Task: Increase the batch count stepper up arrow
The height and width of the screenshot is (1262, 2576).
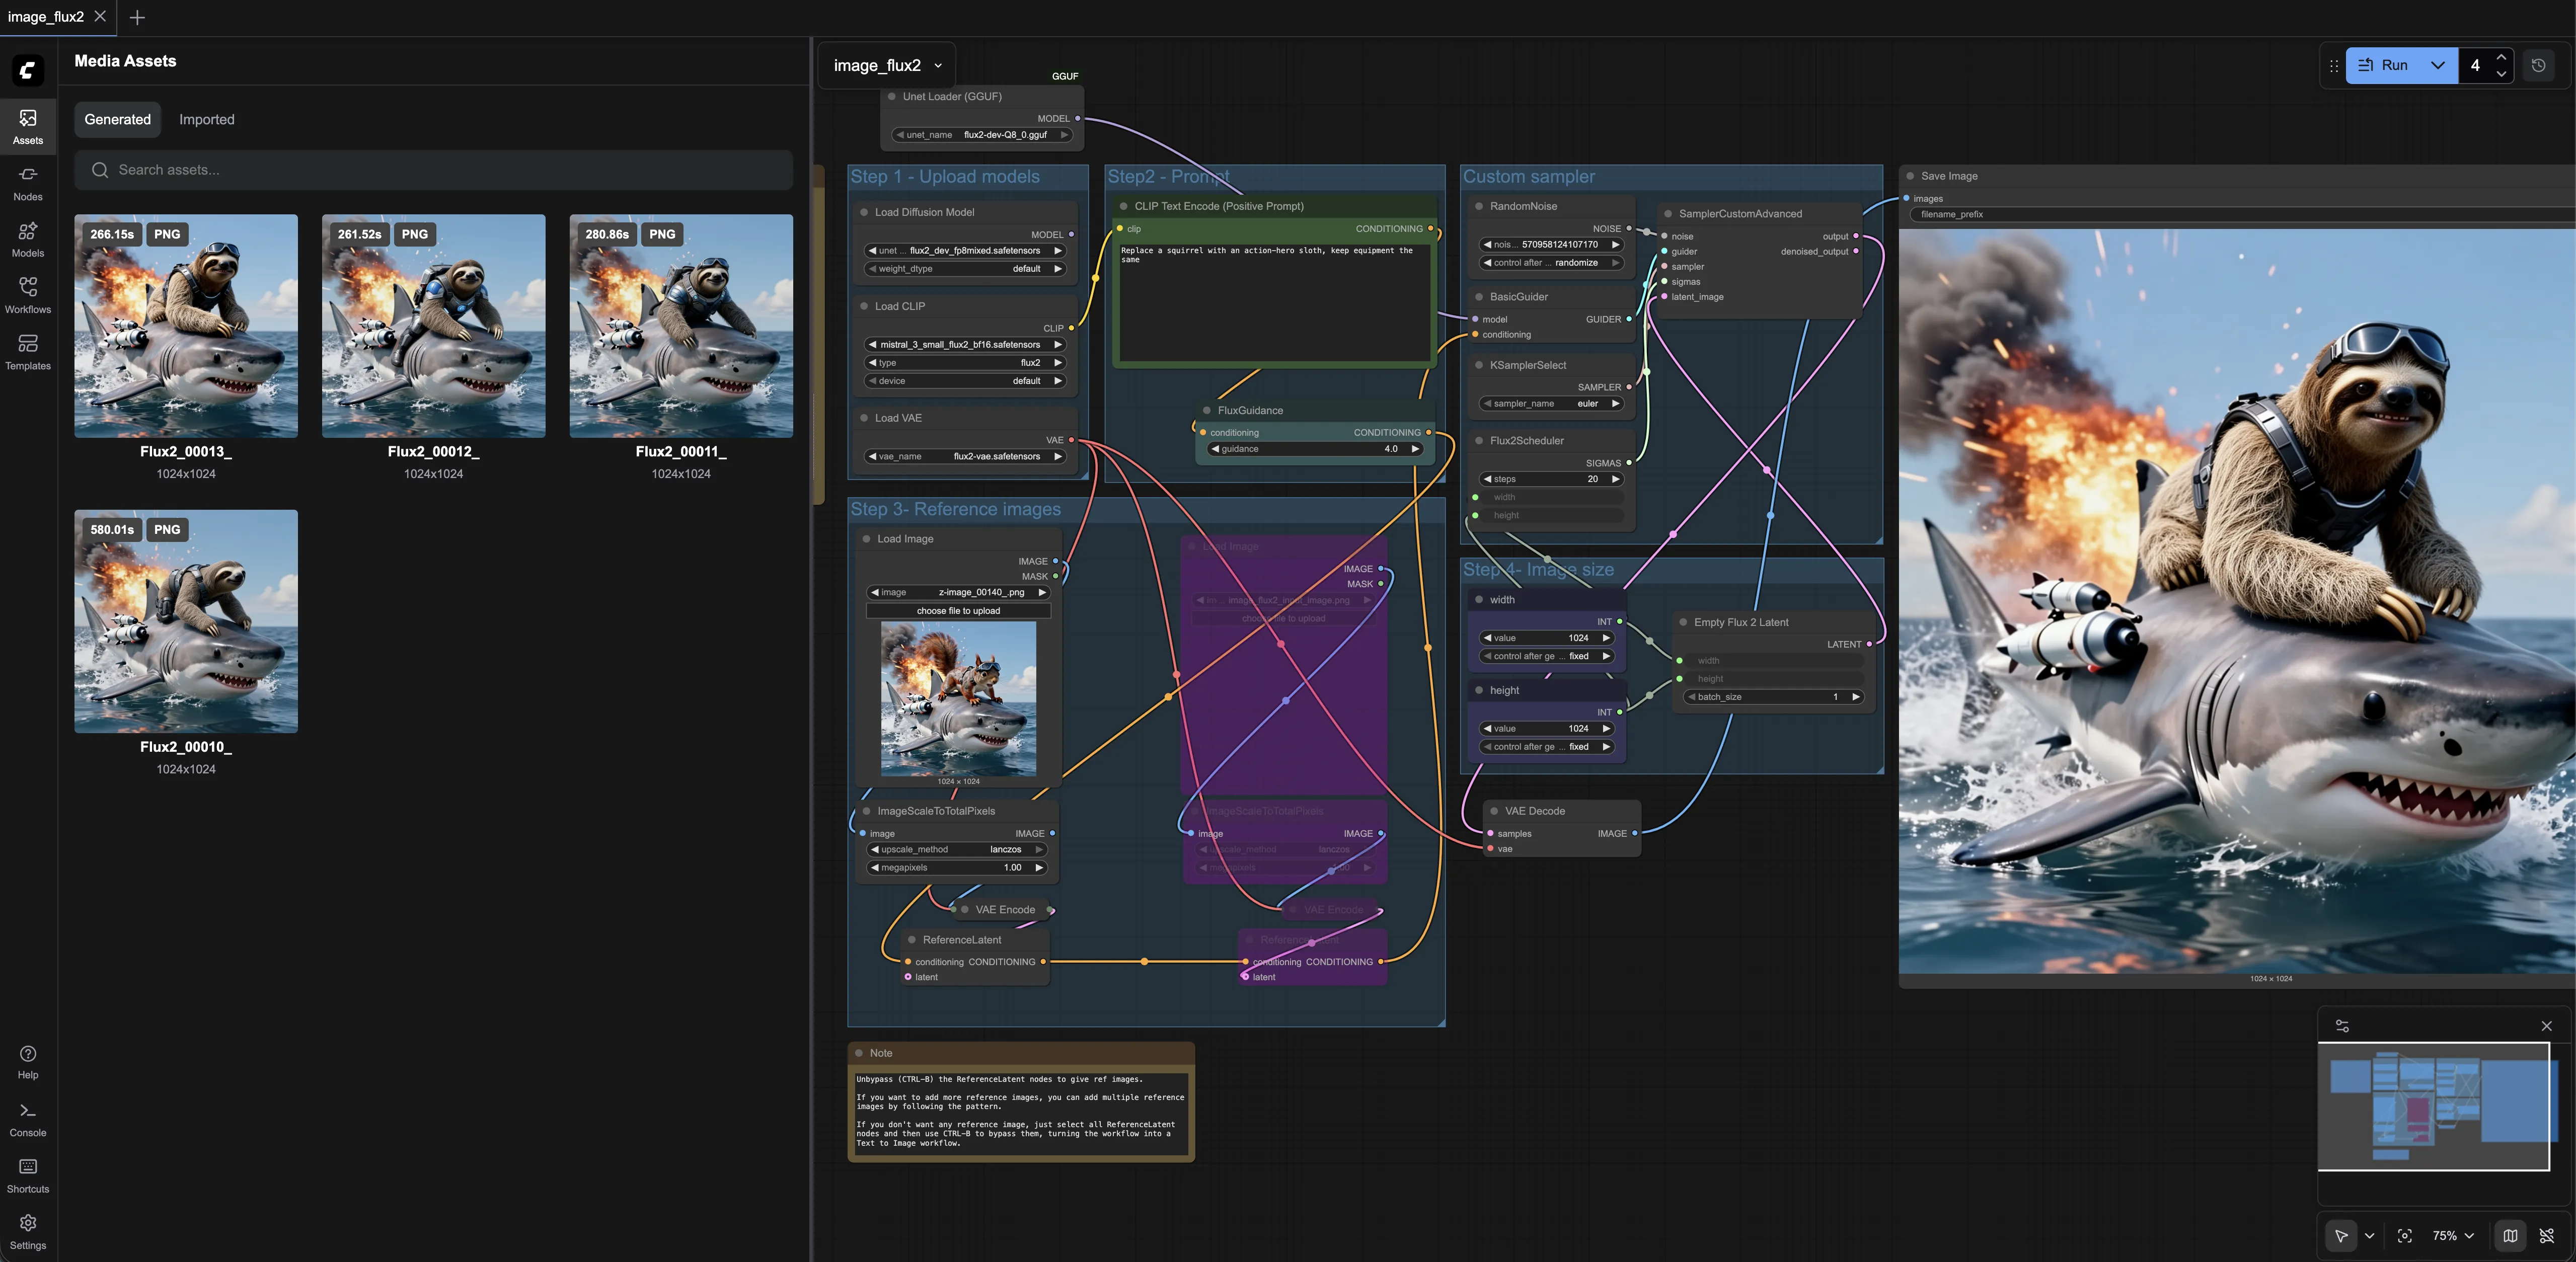Action: pyautogui.click(x=2501, y=57)
